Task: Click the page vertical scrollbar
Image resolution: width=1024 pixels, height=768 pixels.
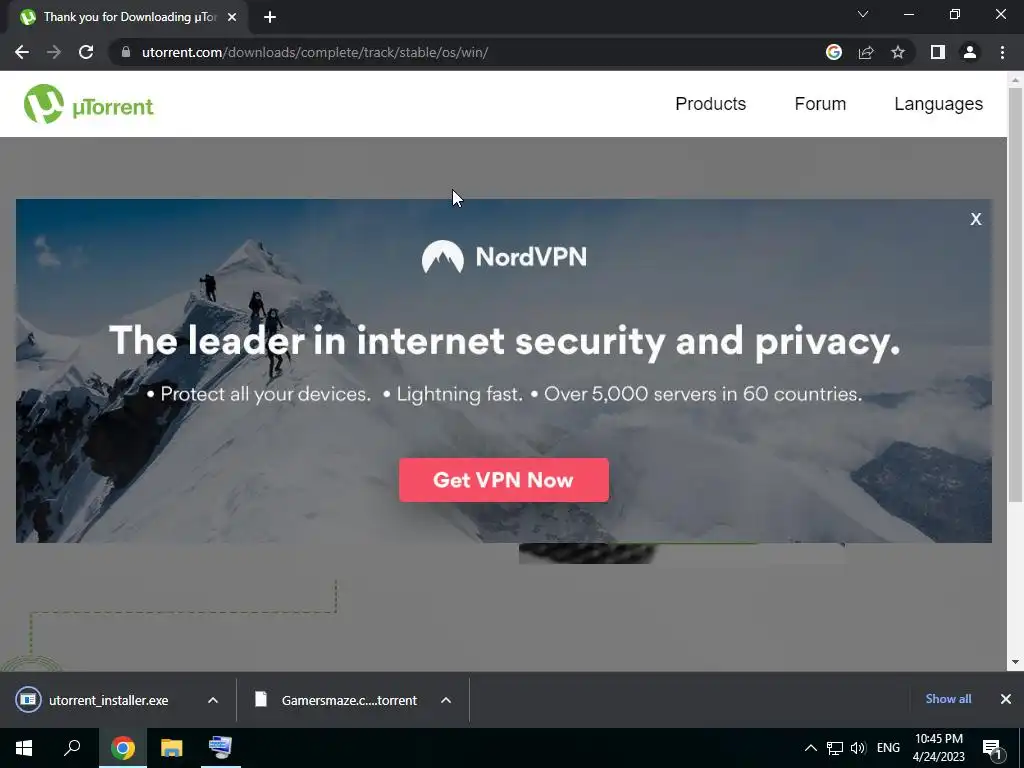Action: pos(1015,294)
